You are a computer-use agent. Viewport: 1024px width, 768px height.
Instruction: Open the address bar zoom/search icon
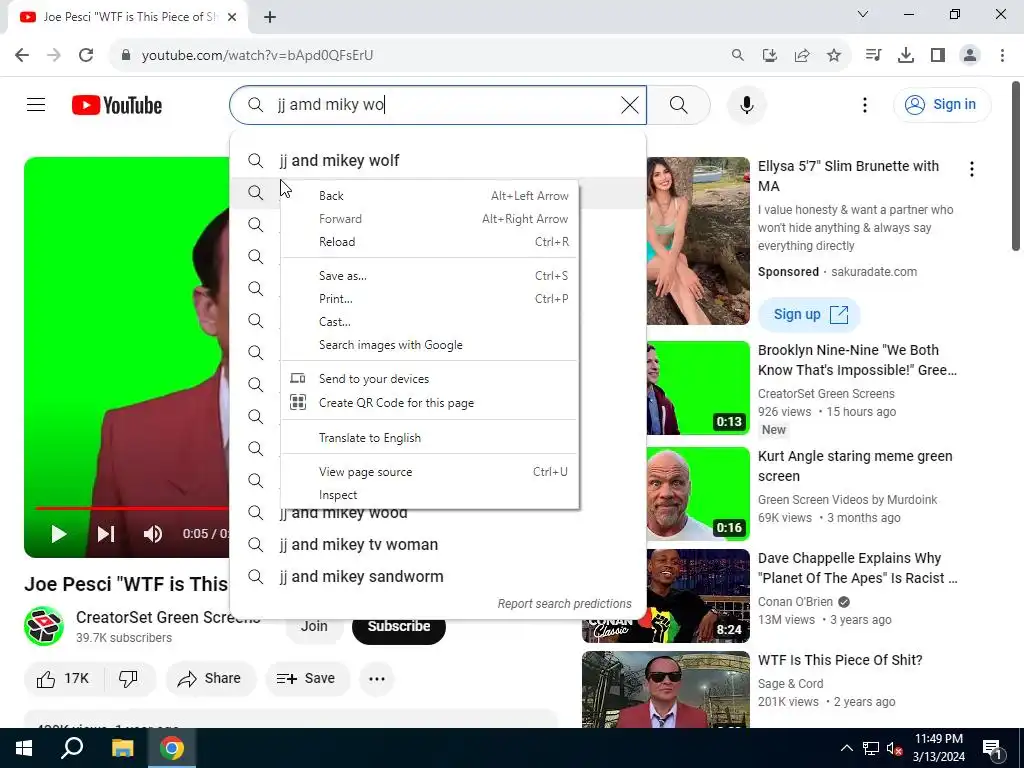[x=737, y=55]
